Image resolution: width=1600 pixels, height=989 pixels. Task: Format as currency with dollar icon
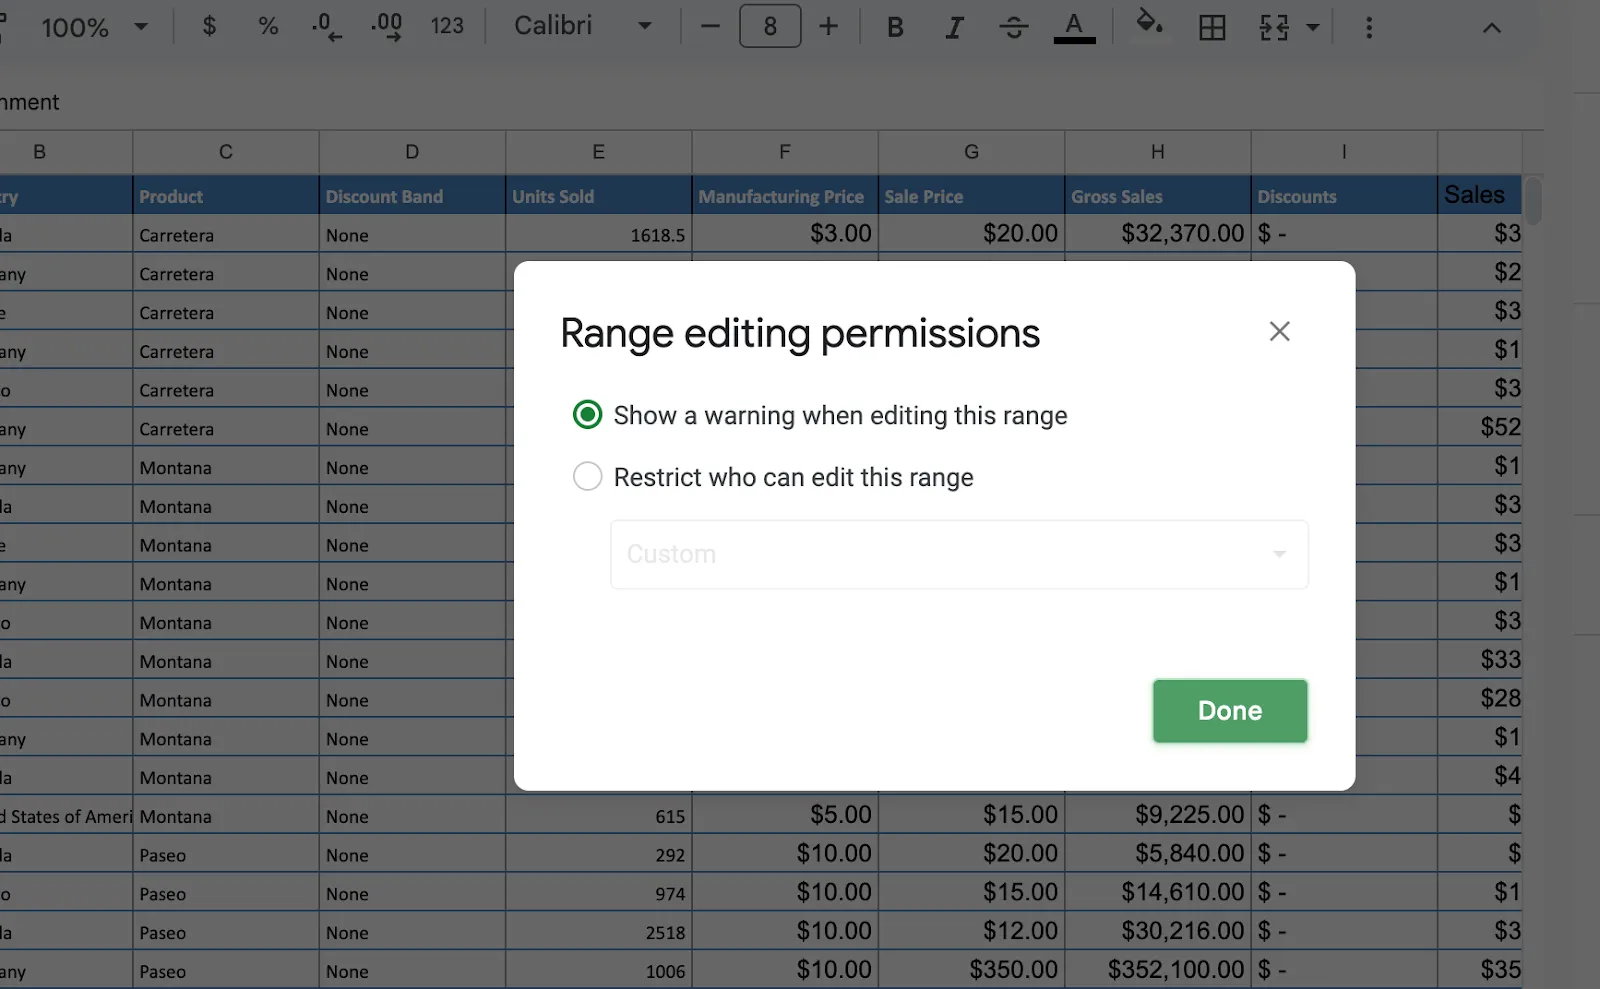point(209,26)
